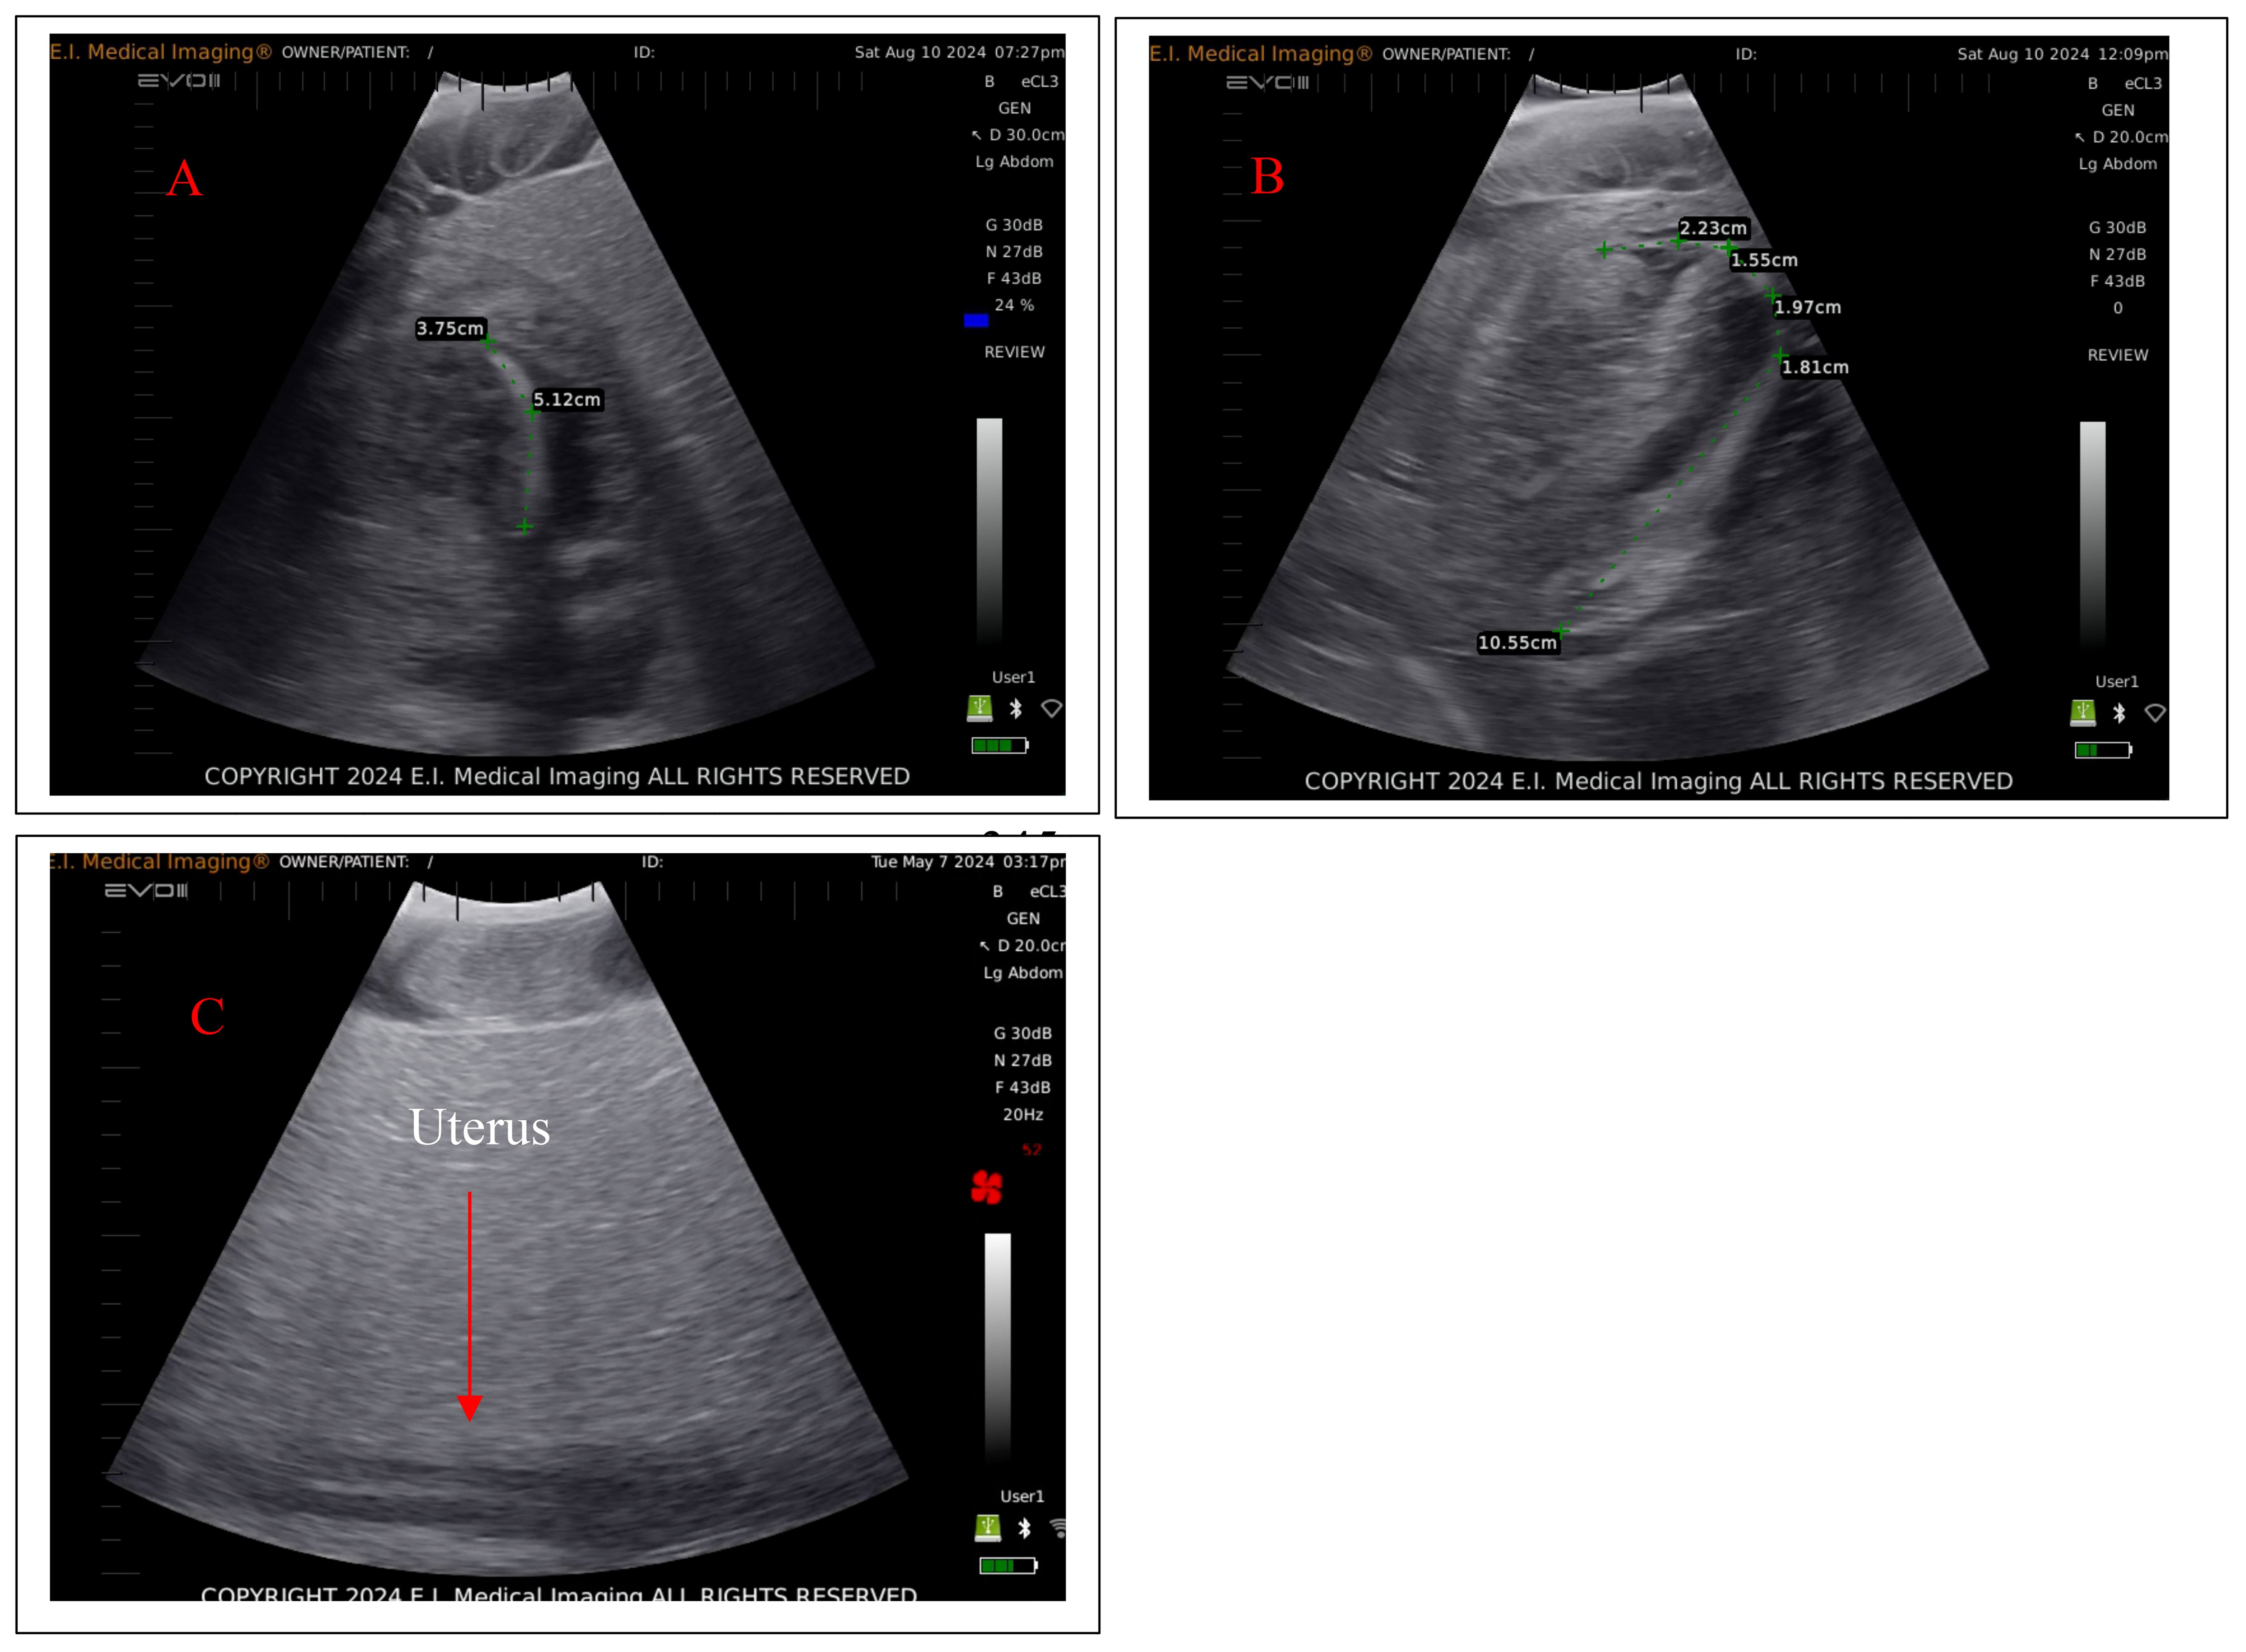The height and width of the screenshot is (1652, 2246).
Task: Select the 1.55cm measurement label
Action: [1764, 260]
